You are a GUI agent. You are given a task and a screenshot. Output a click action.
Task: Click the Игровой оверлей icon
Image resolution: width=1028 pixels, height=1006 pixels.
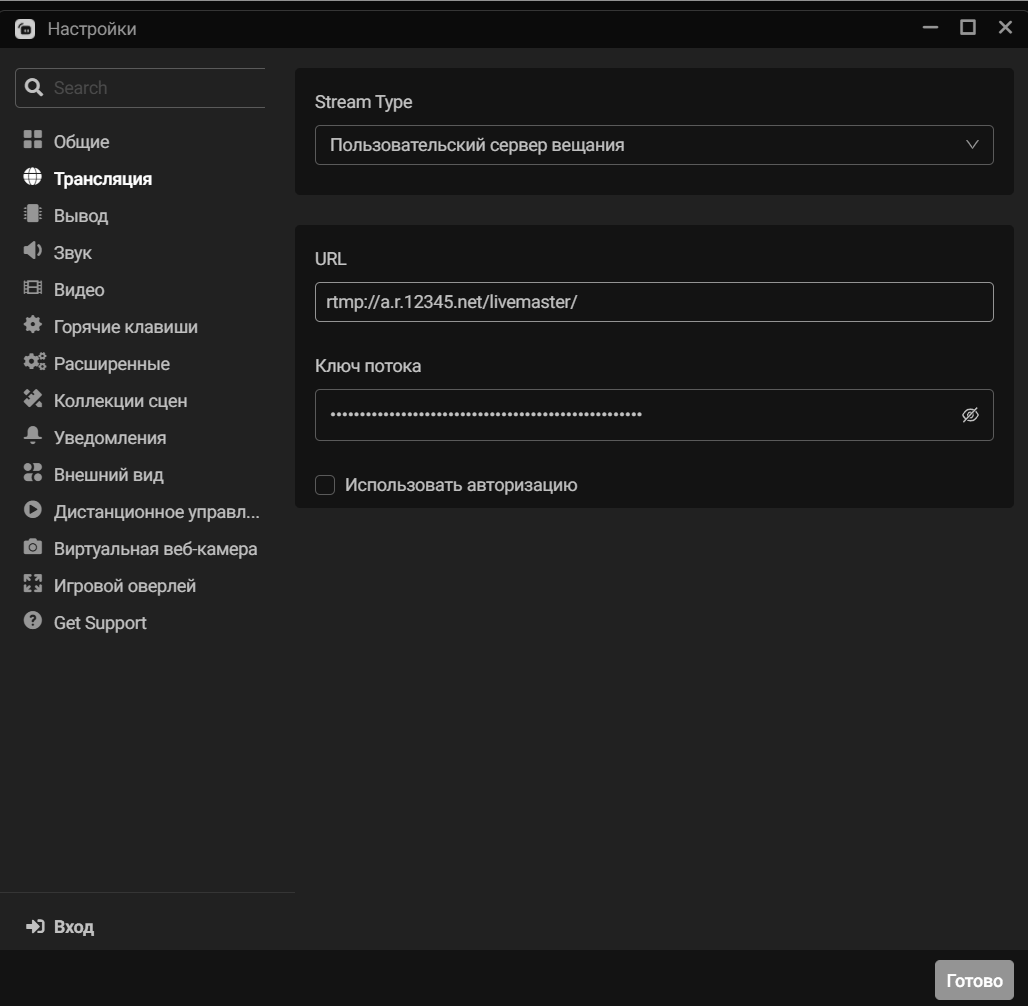coord(34,585)
